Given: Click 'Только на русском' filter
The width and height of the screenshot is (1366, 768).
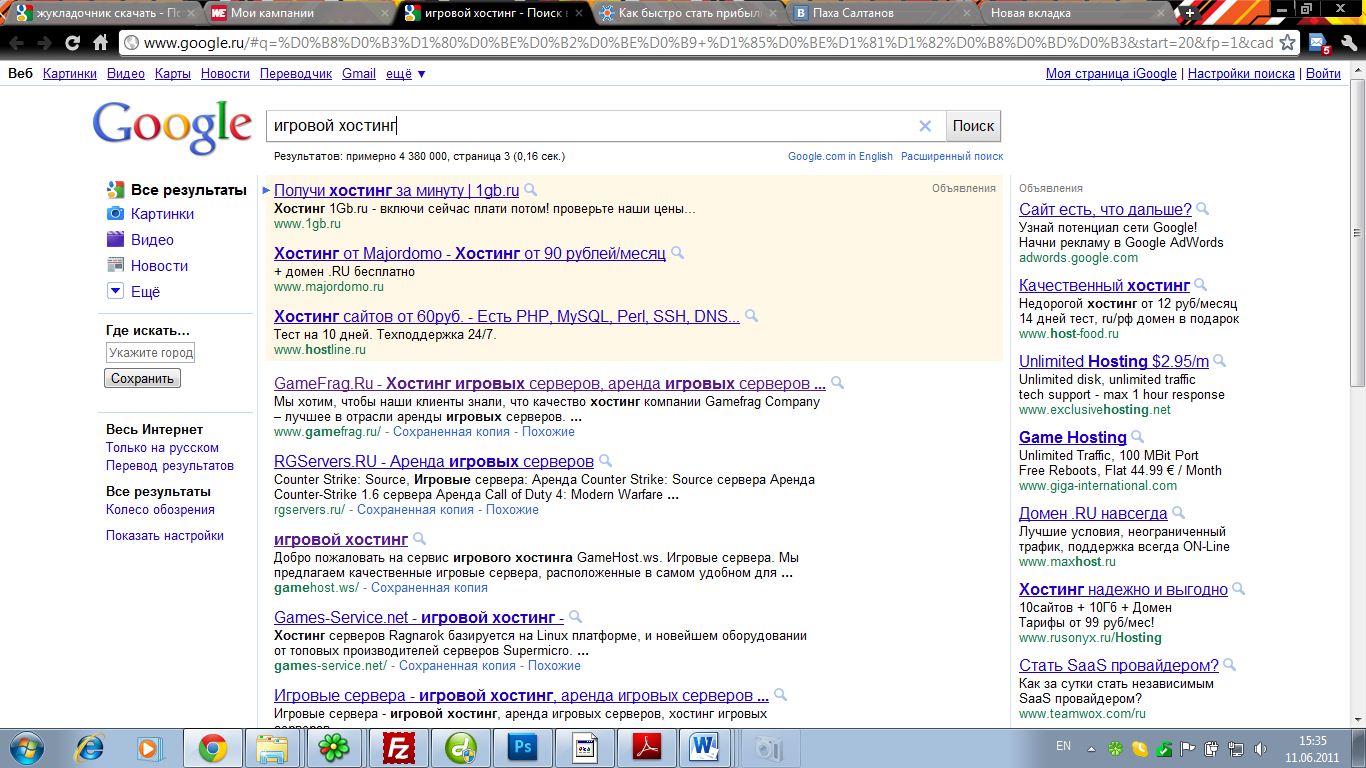Looking at the screenshot, I should pos(162,448).
